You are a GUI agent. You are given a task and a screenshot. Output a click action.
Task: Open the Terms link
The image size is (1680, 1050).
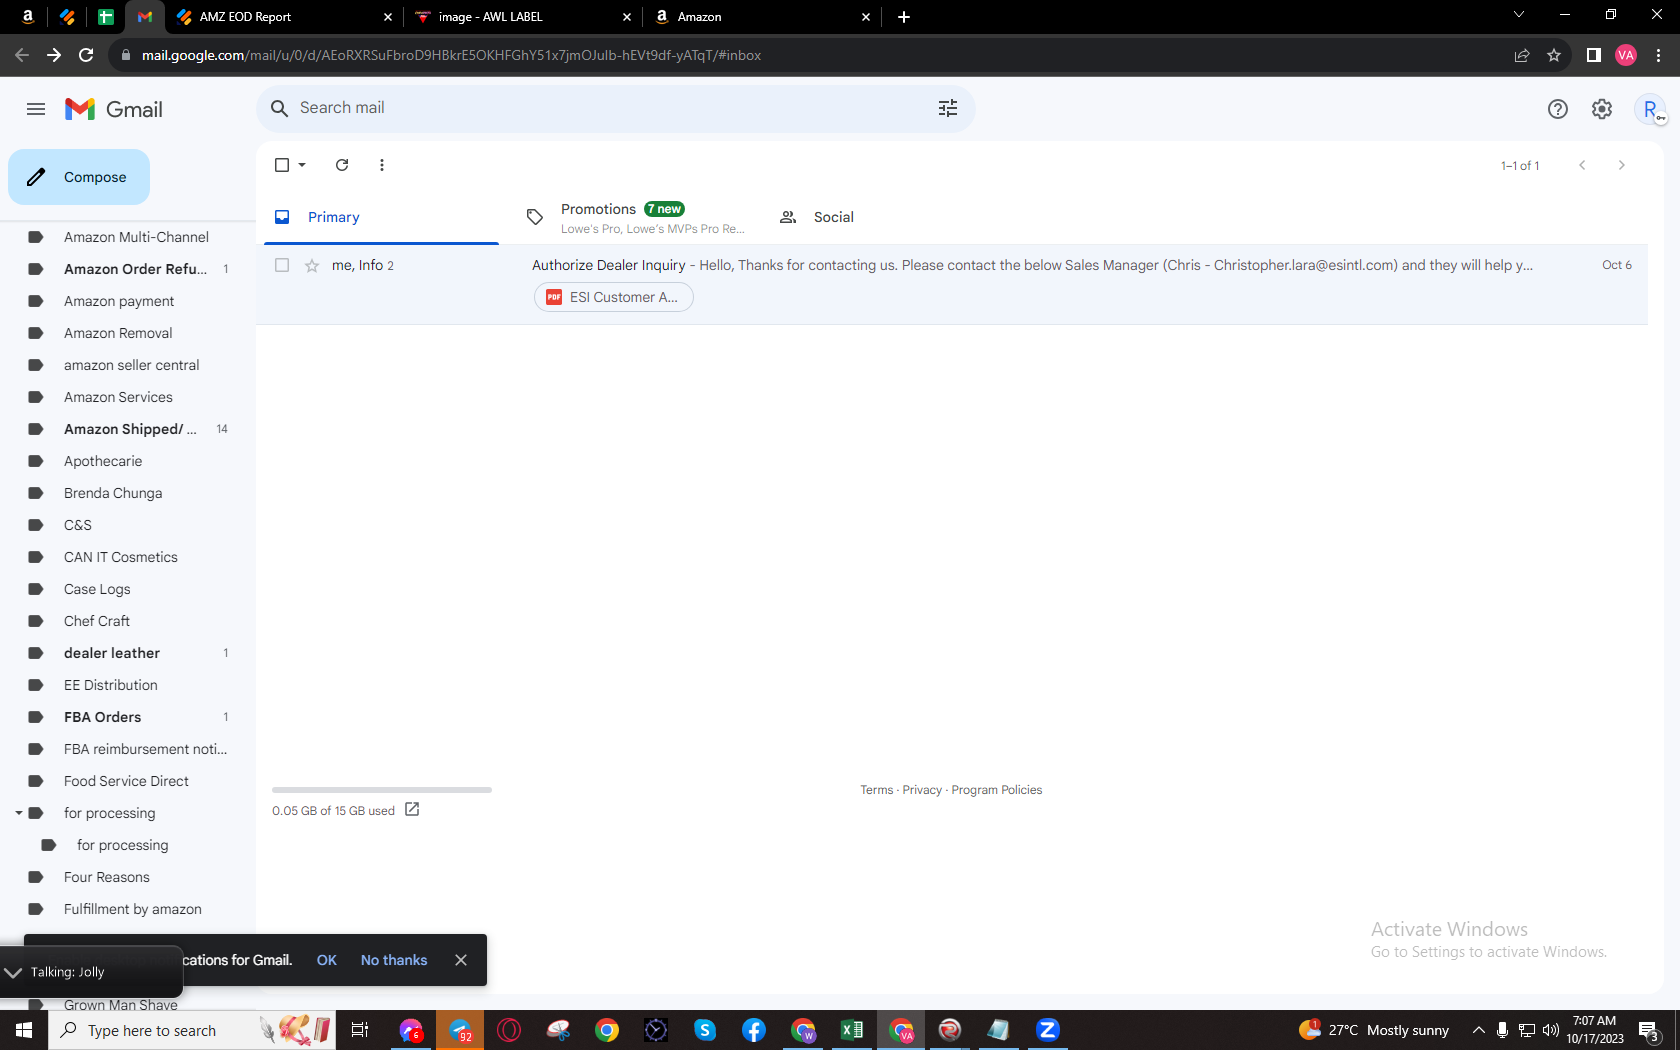(x=876, y=790)
